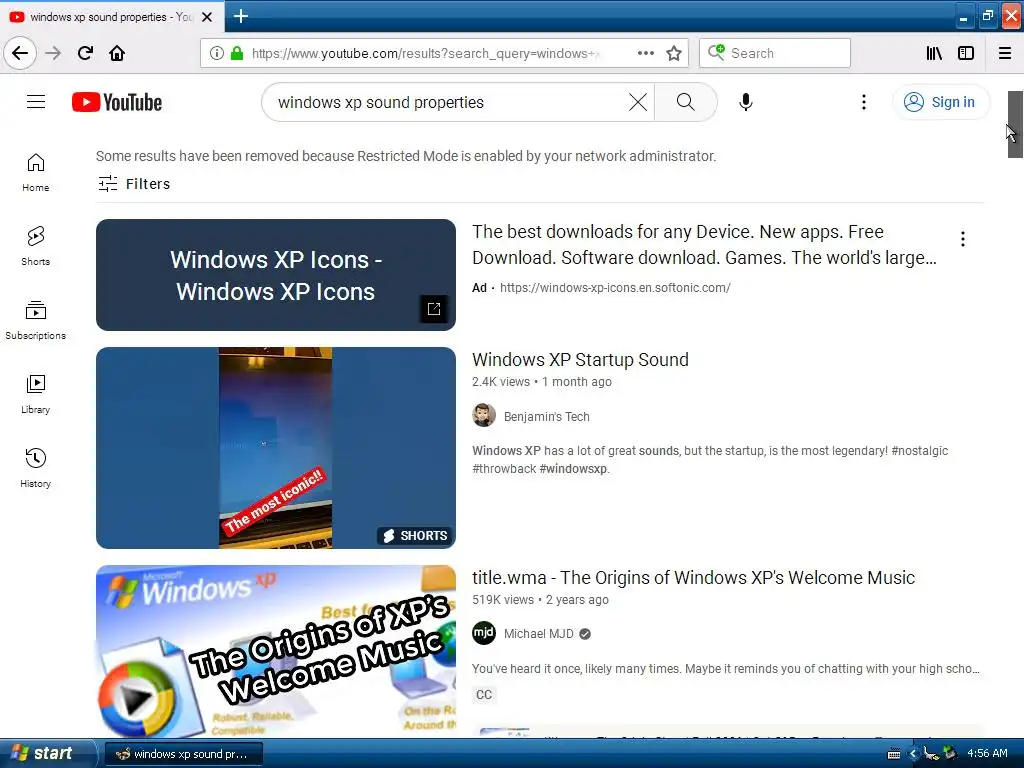Click the network connection tray icon

[x=932, y=754]
